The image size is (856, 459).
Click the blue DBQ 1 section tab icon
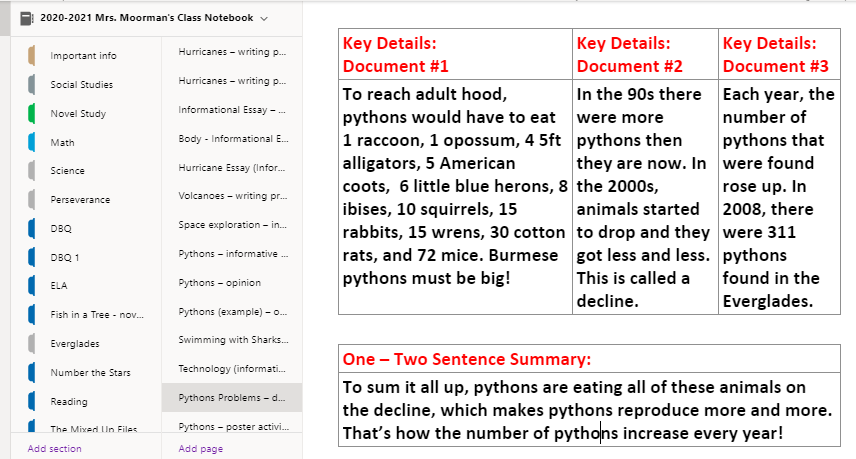click(32, 258)
